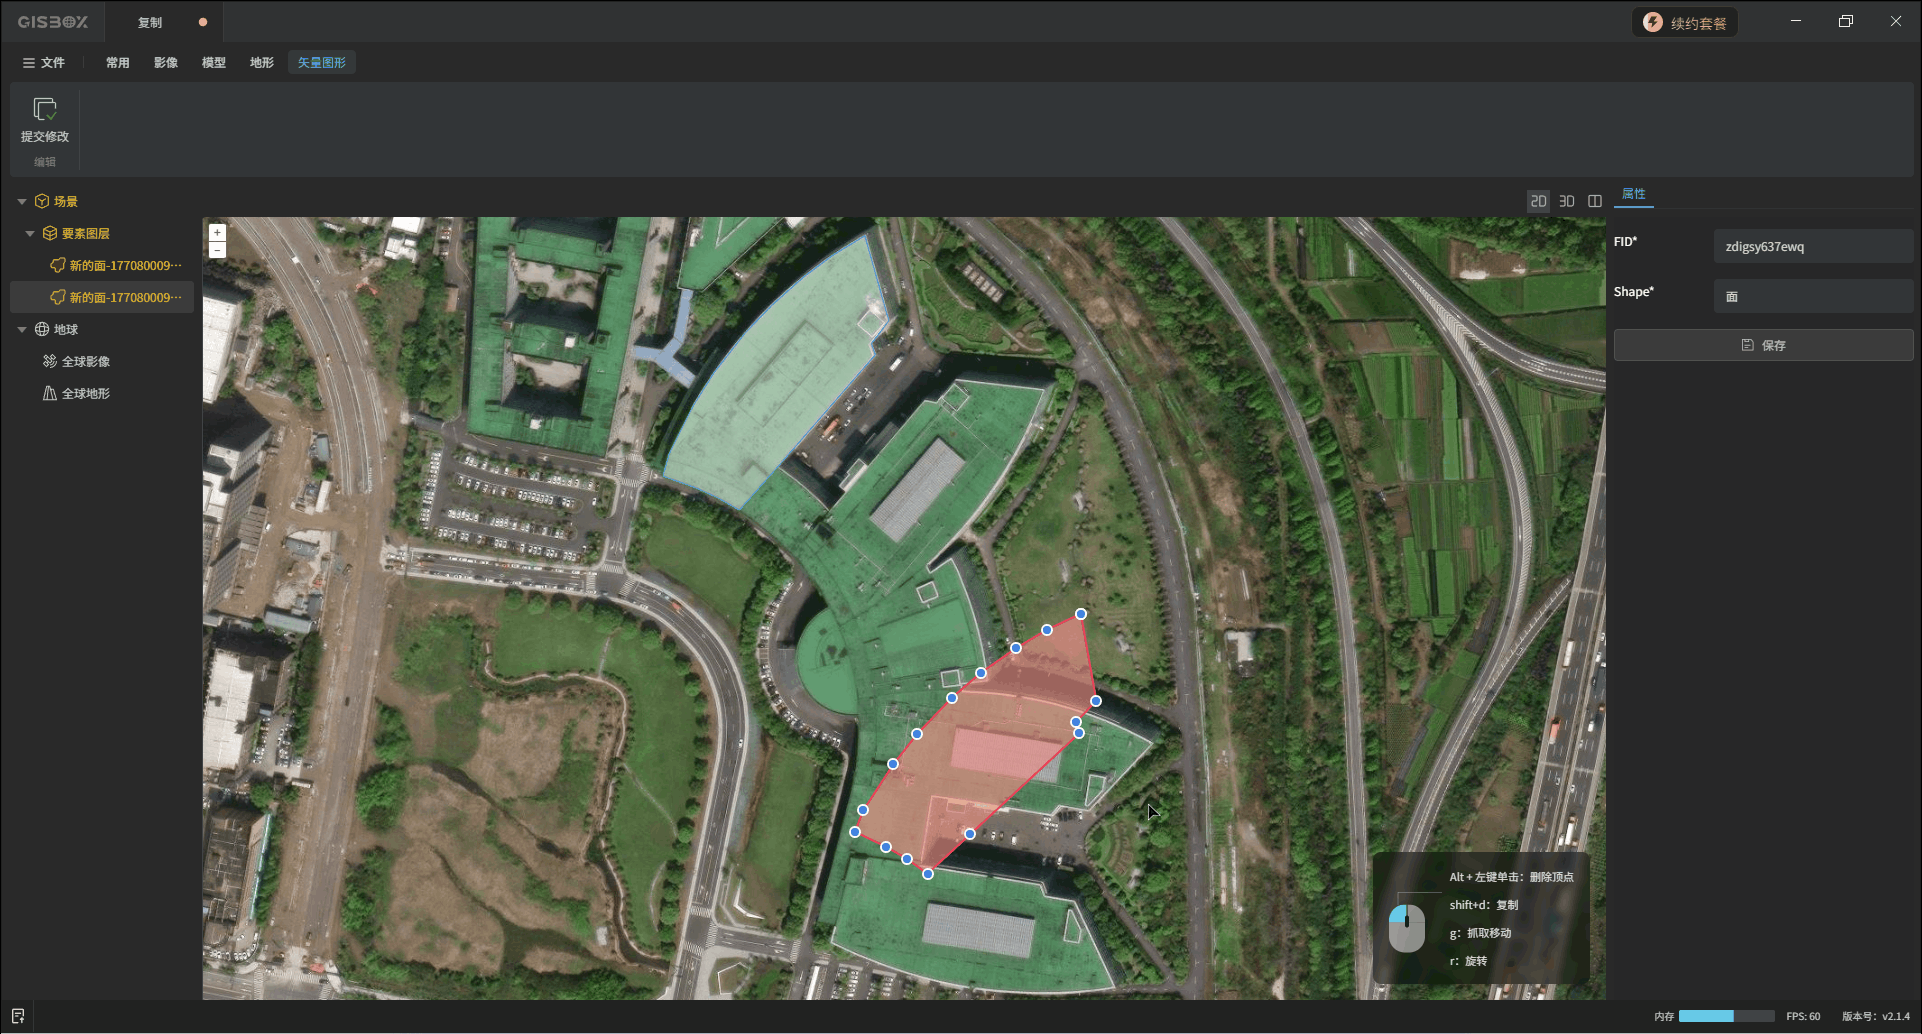Viewport: 1922px width, 1034px height.
Task: Collapse the 场景 tree node
Action: tap(22, 201)
